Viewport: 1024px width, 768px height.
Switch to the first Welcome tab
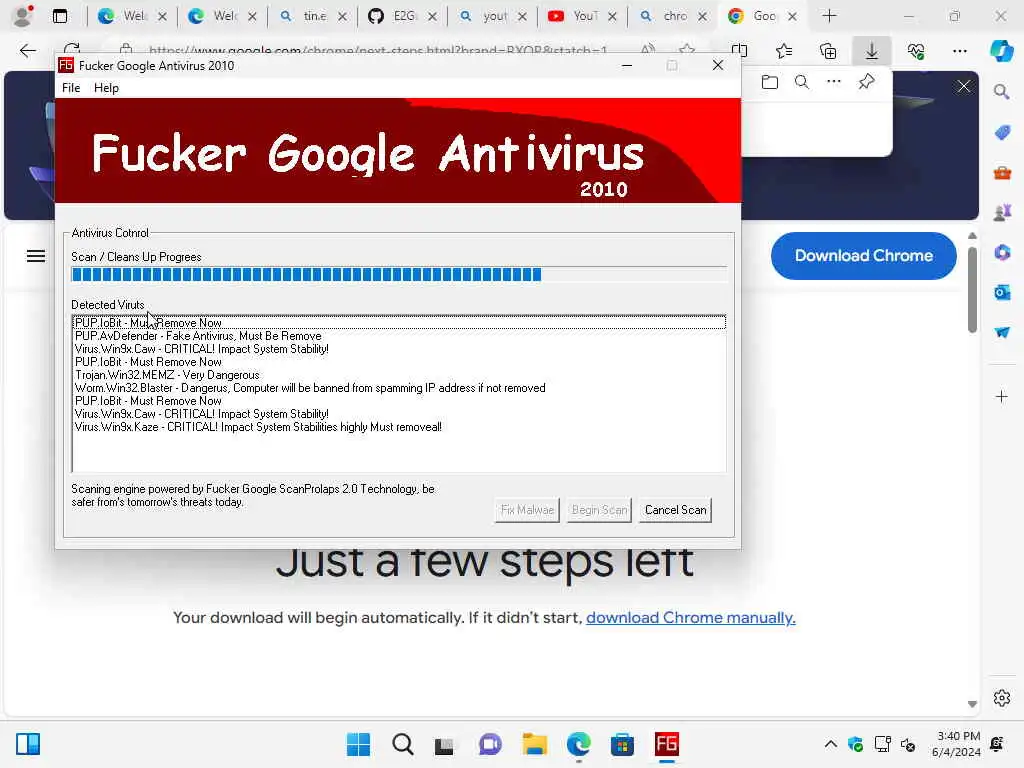click(x=131, y=16)
